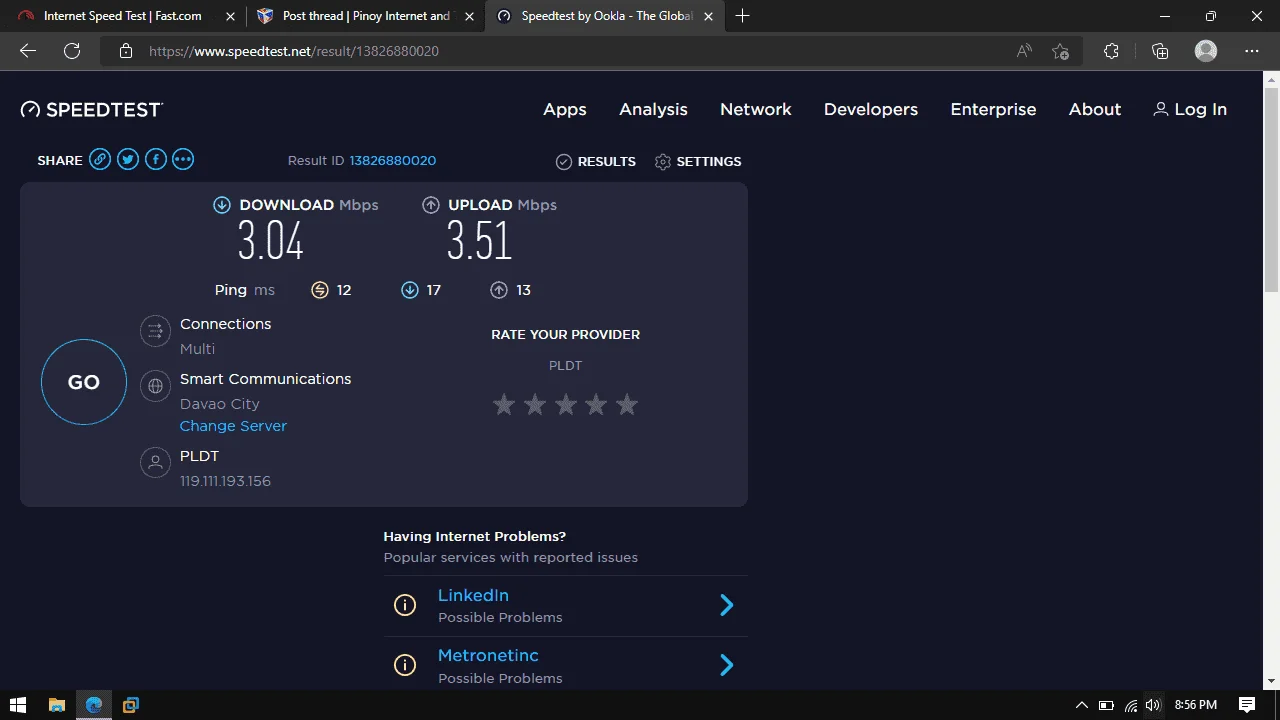Open a new browser tab
The height and width of the screenshot is (720, 1280).
click(742, 16)
